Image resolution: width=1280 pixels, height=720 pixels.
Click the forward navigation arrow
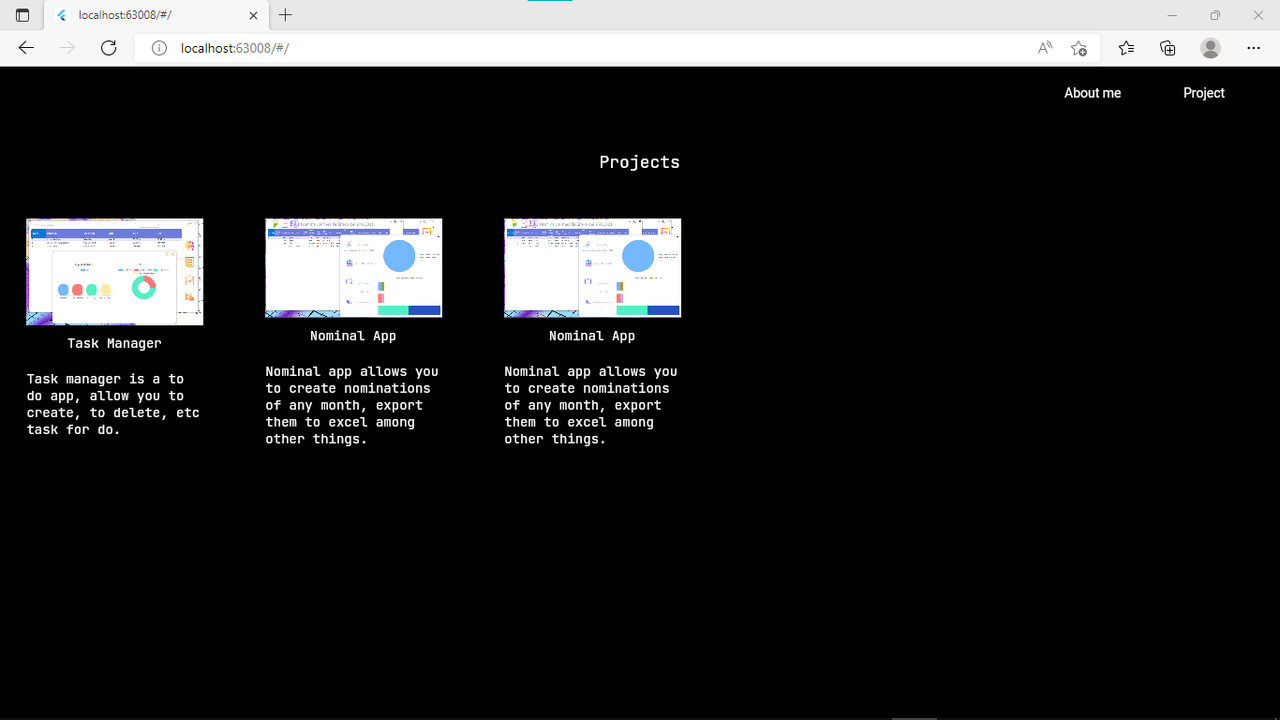point(66,47)
